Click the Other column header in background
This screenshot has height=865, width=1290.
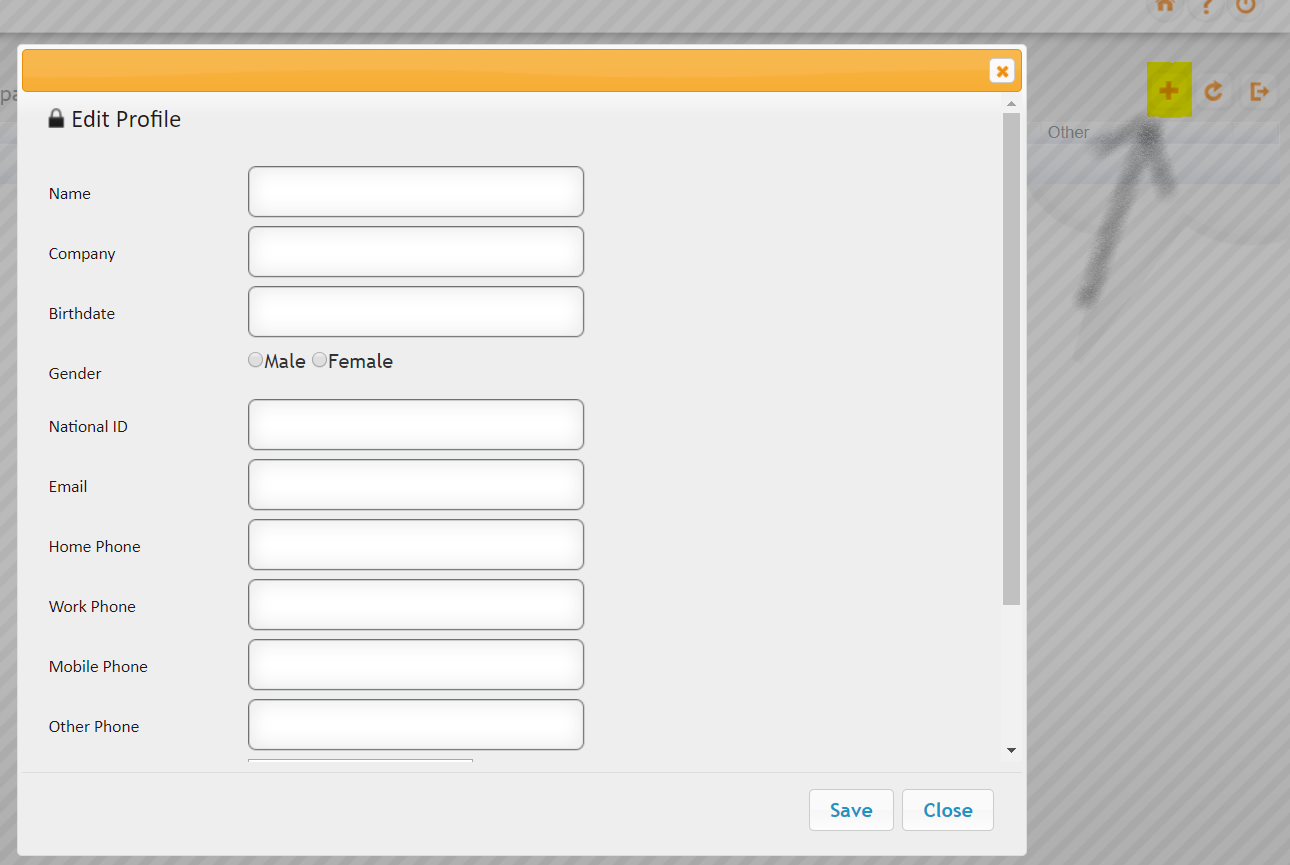pyautogui.click(x=1068, y=132)
